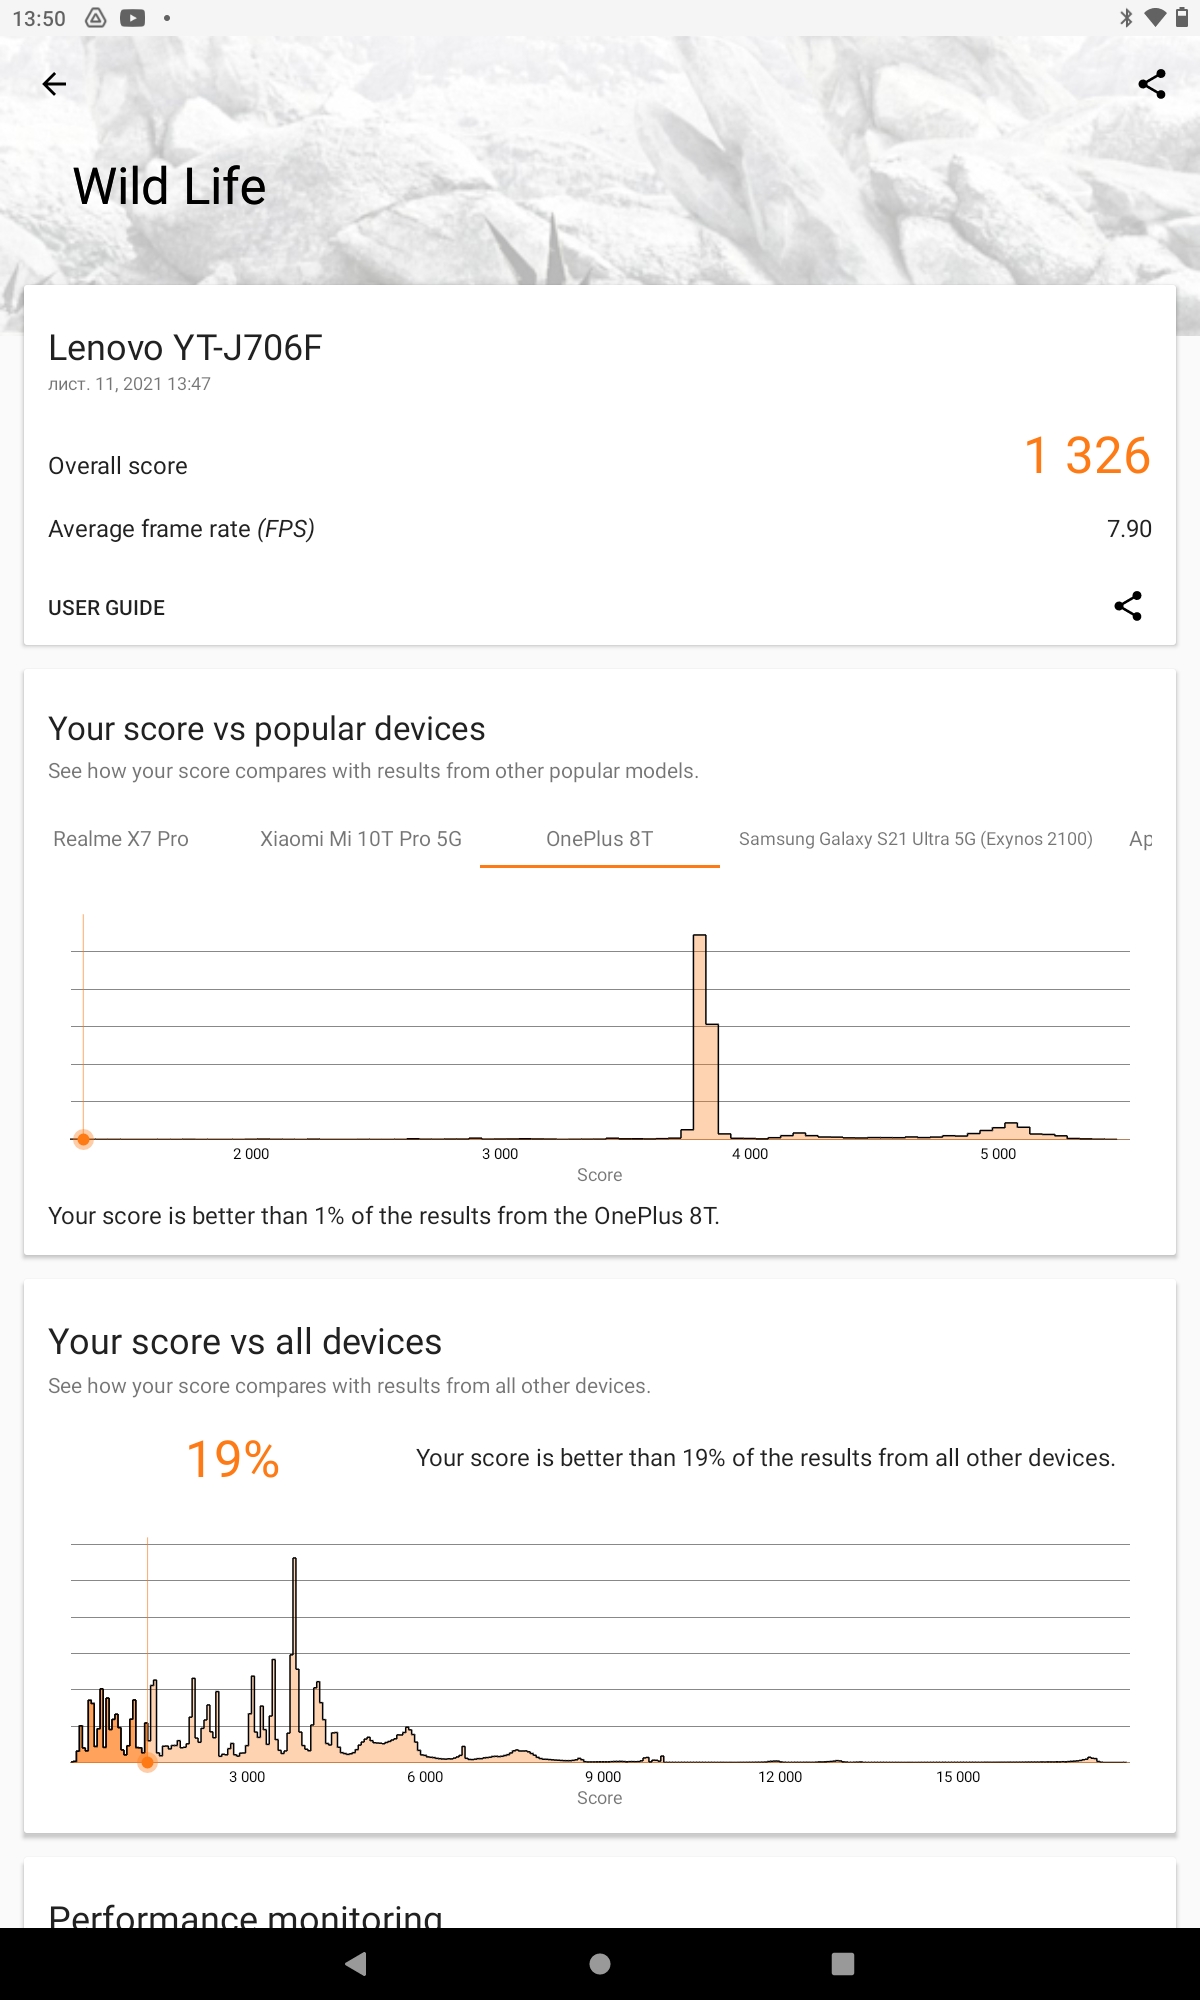1200x2000 pixels.
Task: Tap the partially visible Ap tab
Action: 1141,839
